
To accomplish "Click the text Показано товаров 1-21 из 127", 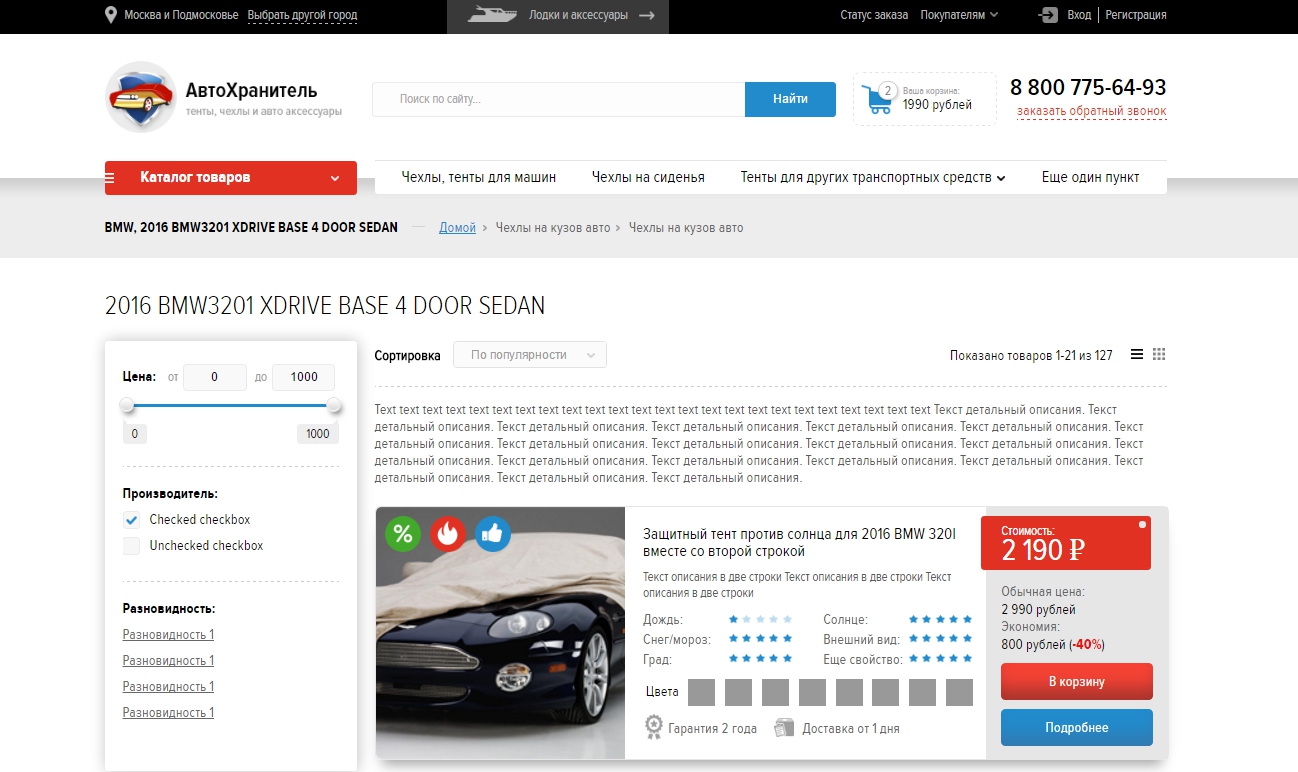I will [x=1031, y=355].
